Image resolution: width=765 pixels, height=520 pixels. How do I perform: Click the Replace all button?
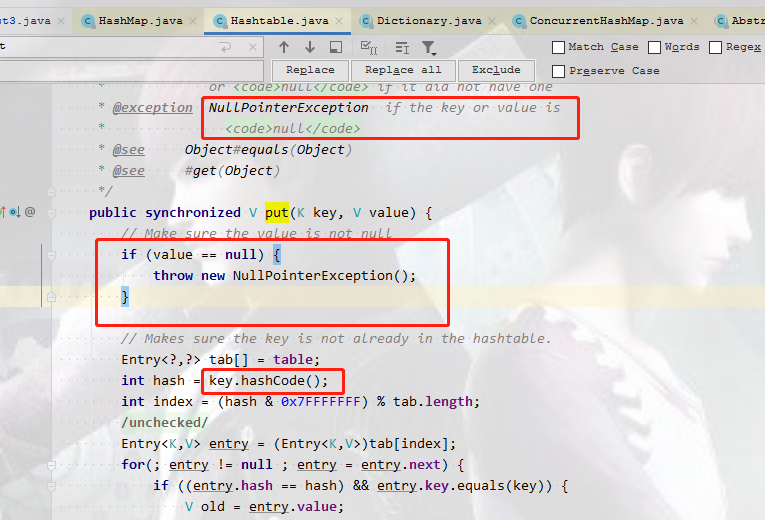[x=403, y=70]
